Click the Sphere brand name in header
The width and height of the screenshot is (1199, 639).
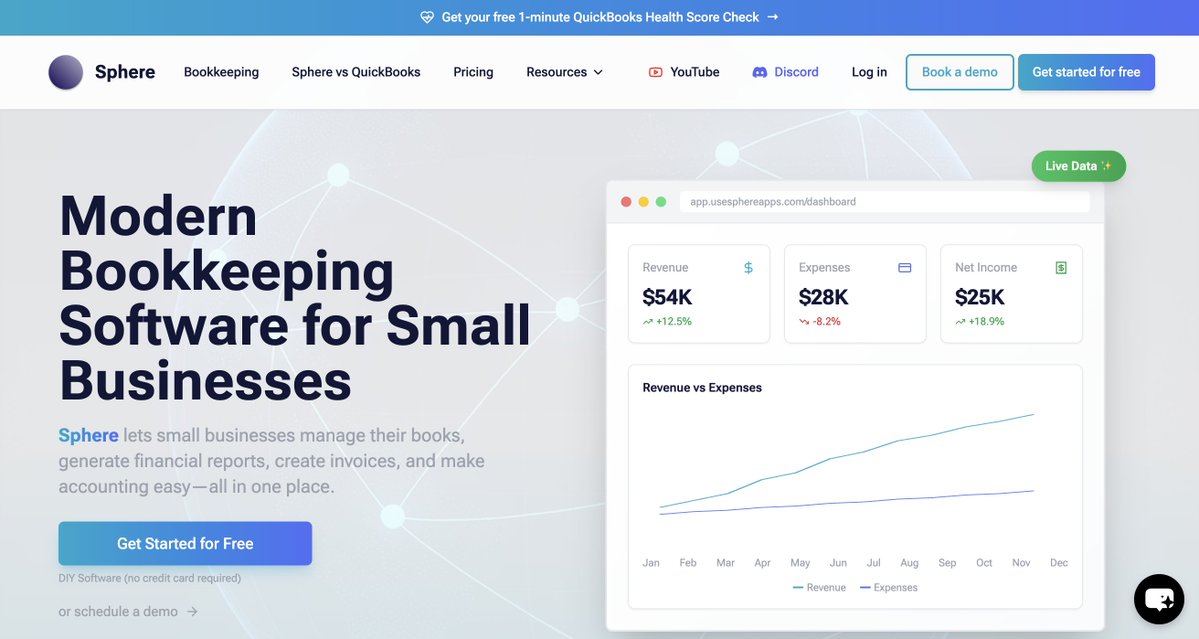125,72
